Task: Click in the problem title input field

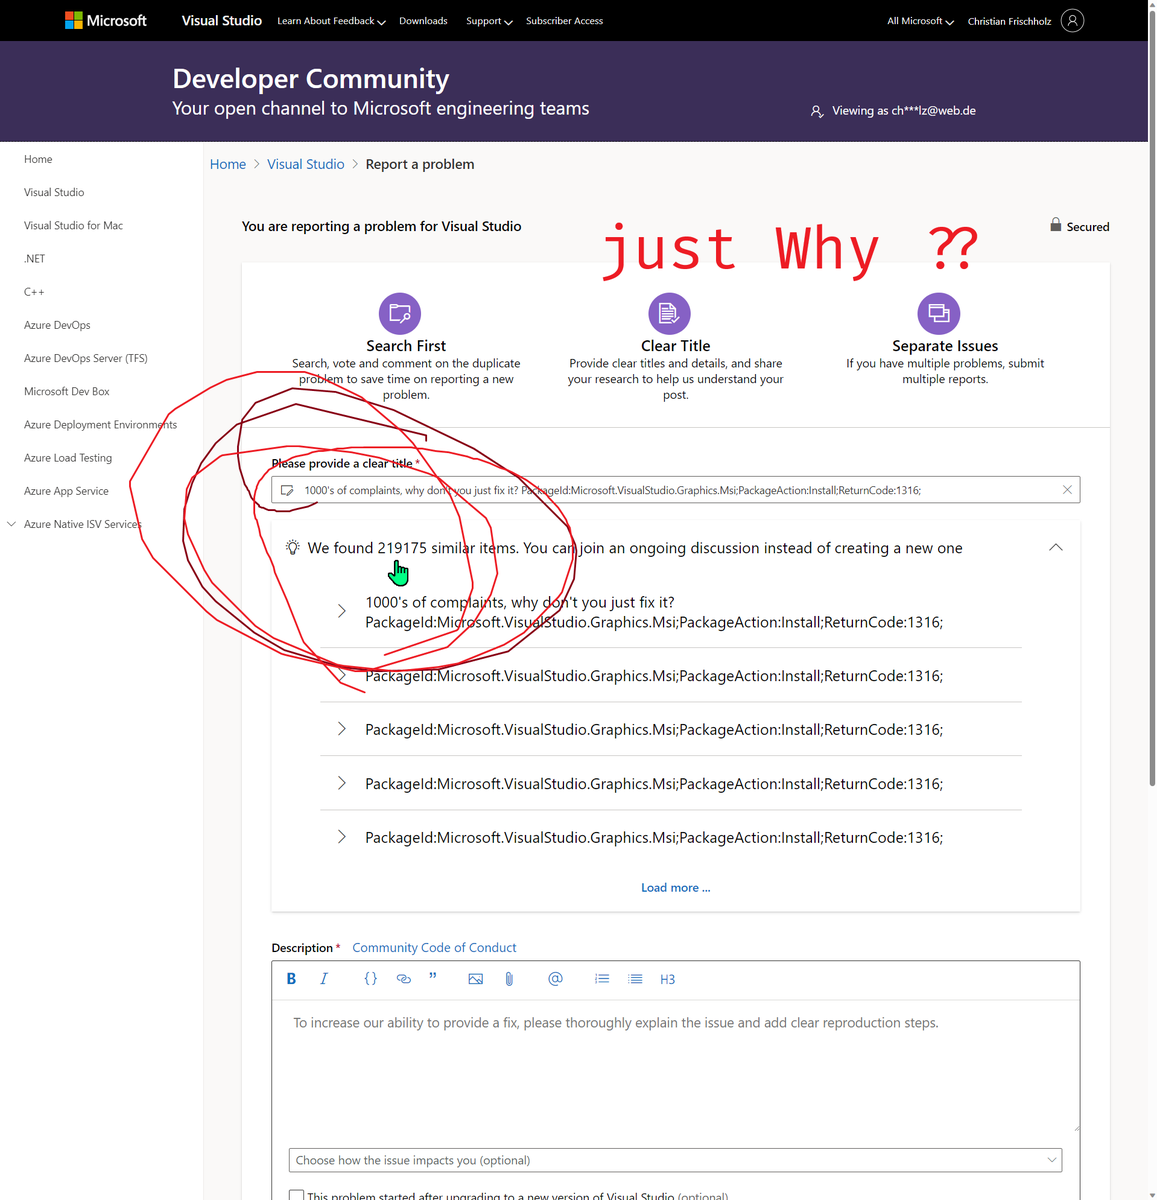Action: pos(675,490)
